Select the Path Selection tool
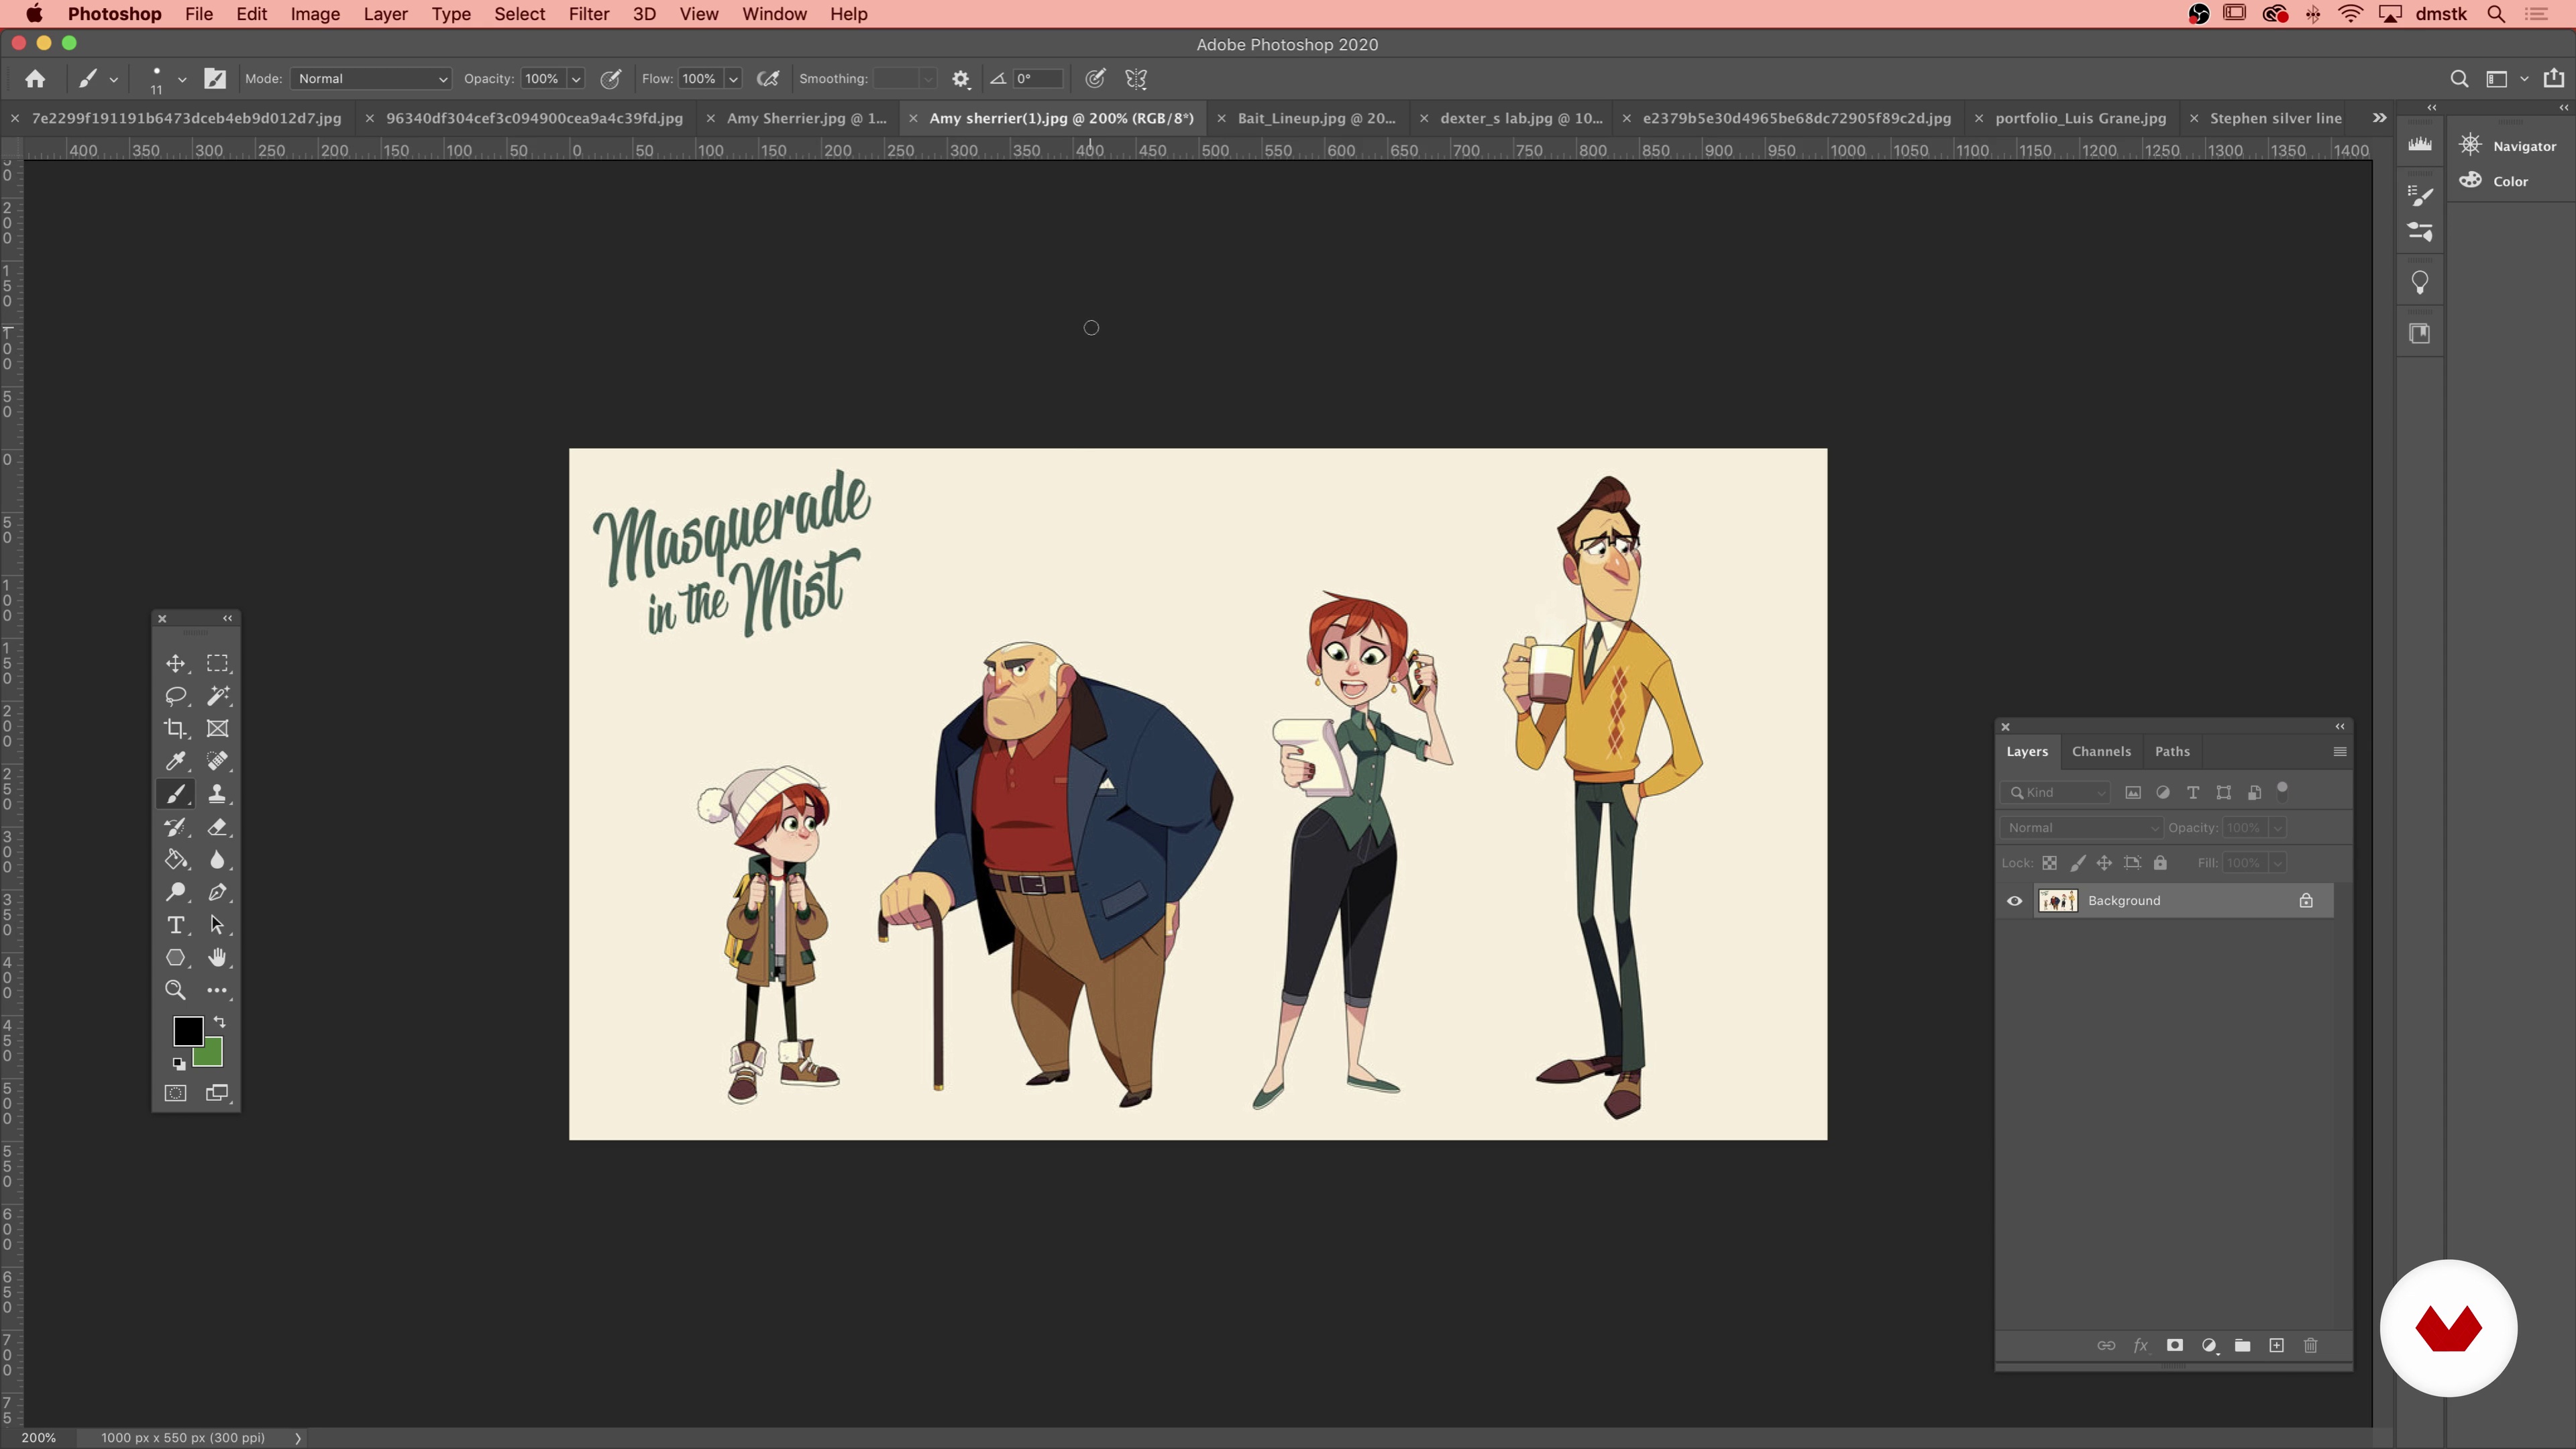 tap(217, 925)
